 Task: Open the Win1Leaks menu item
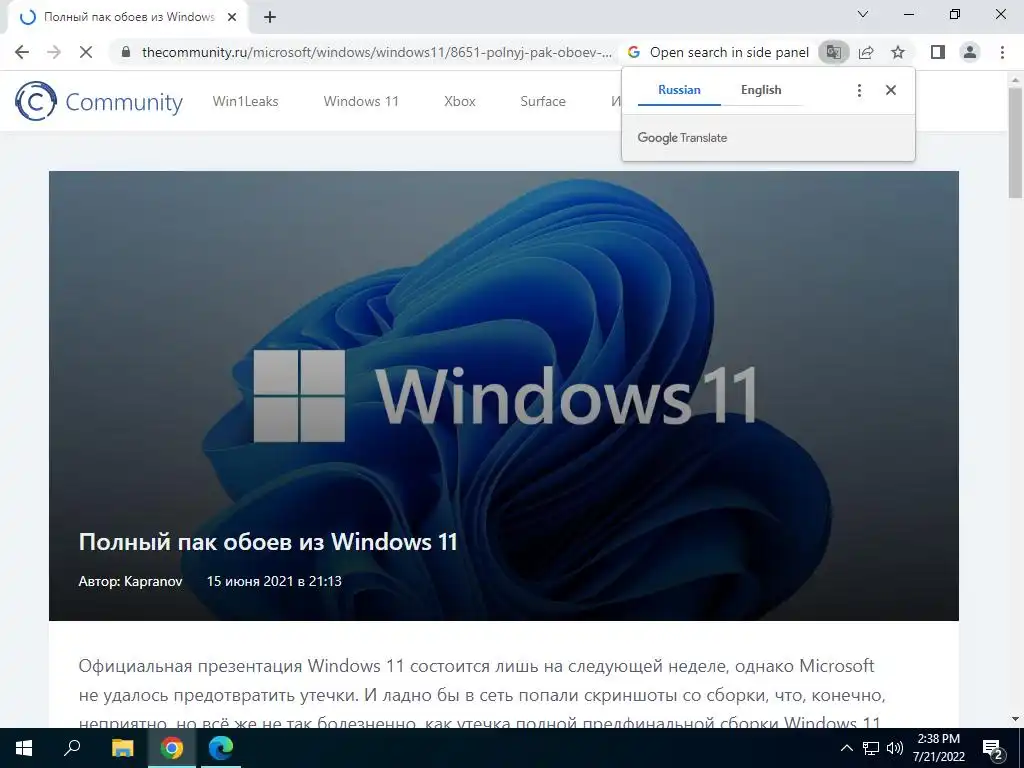click(246, 101)
